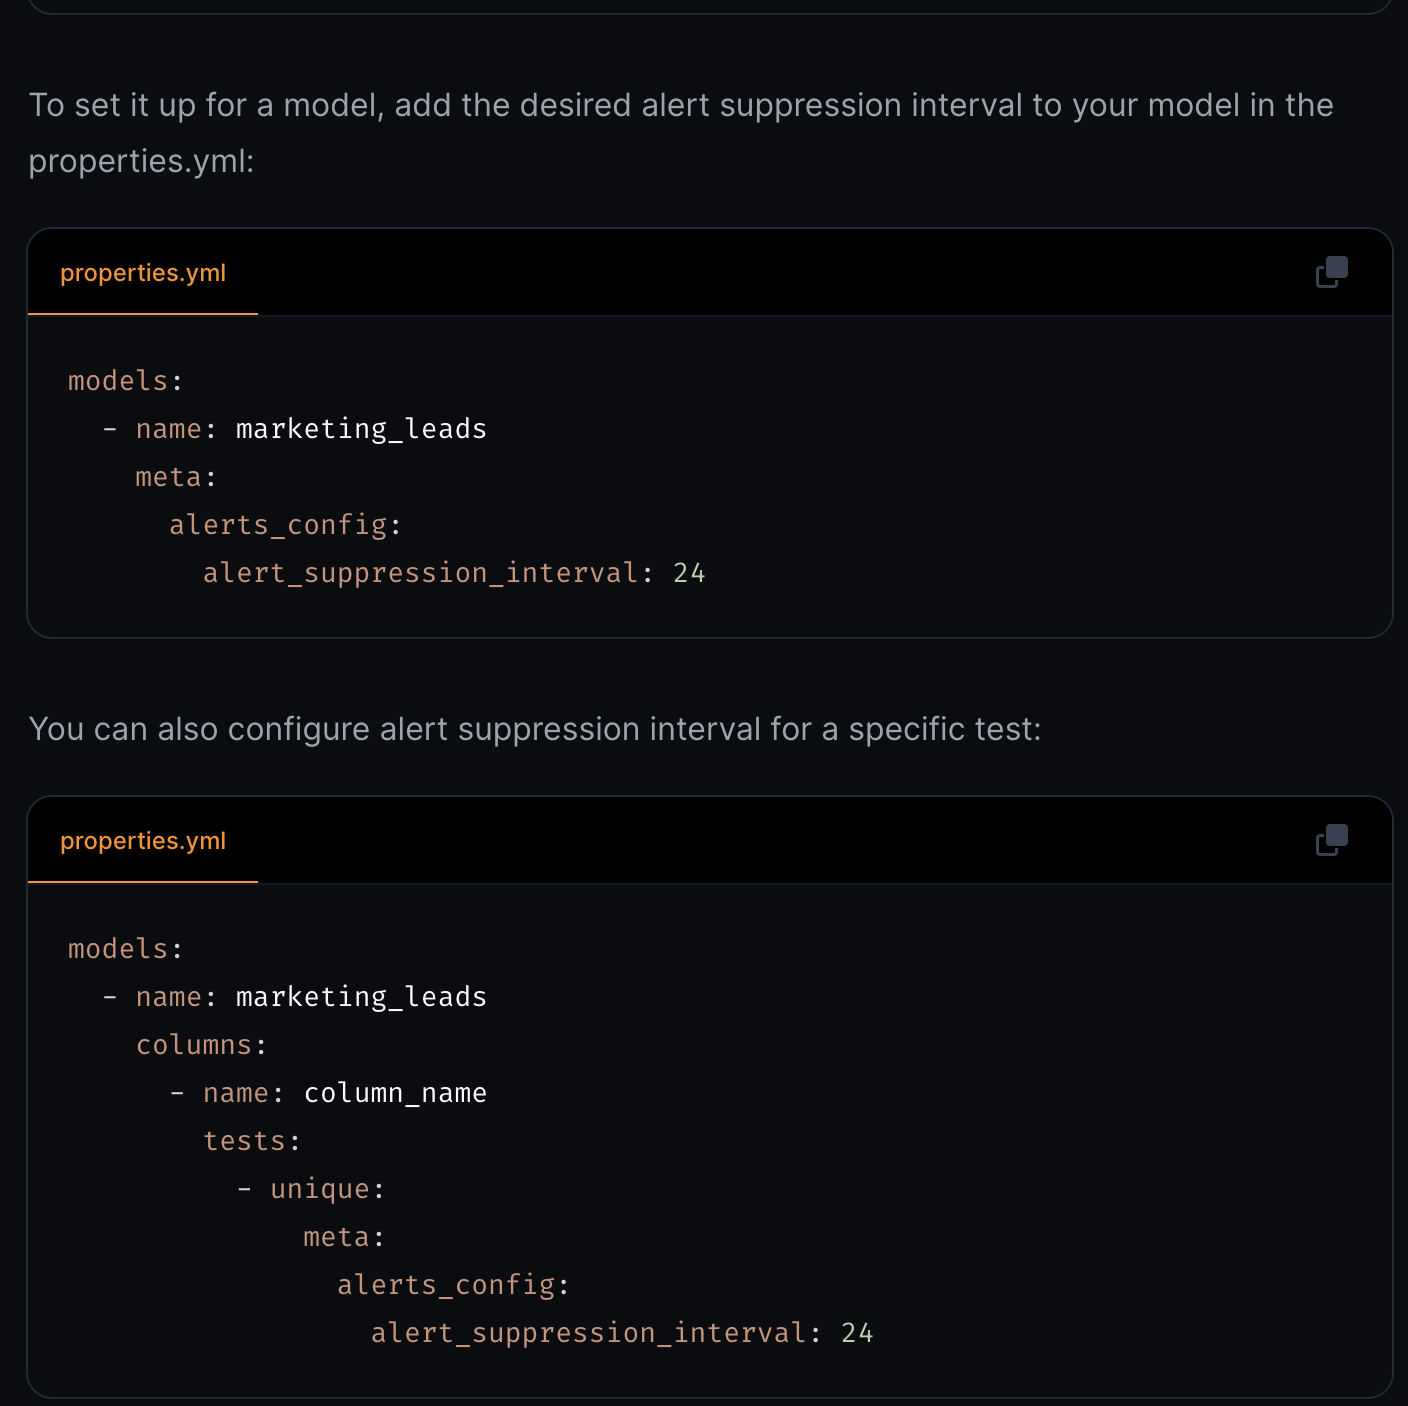Click the tests key in the code

tap(245, 1141)
